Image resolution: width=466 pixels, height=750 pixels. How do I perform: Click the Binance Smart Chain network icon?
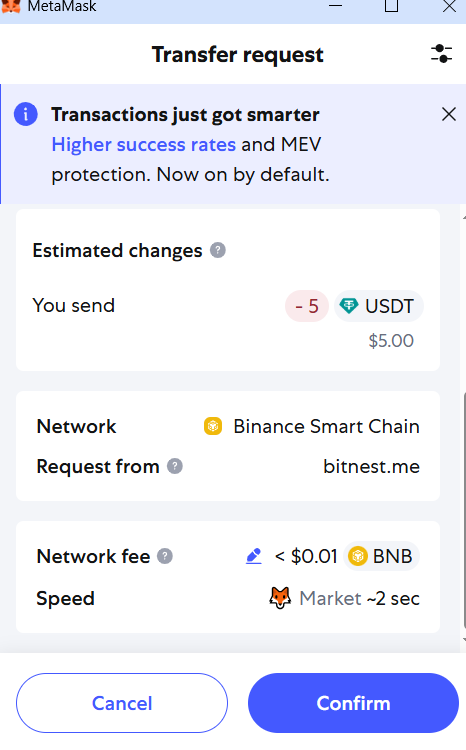[213, 426]
